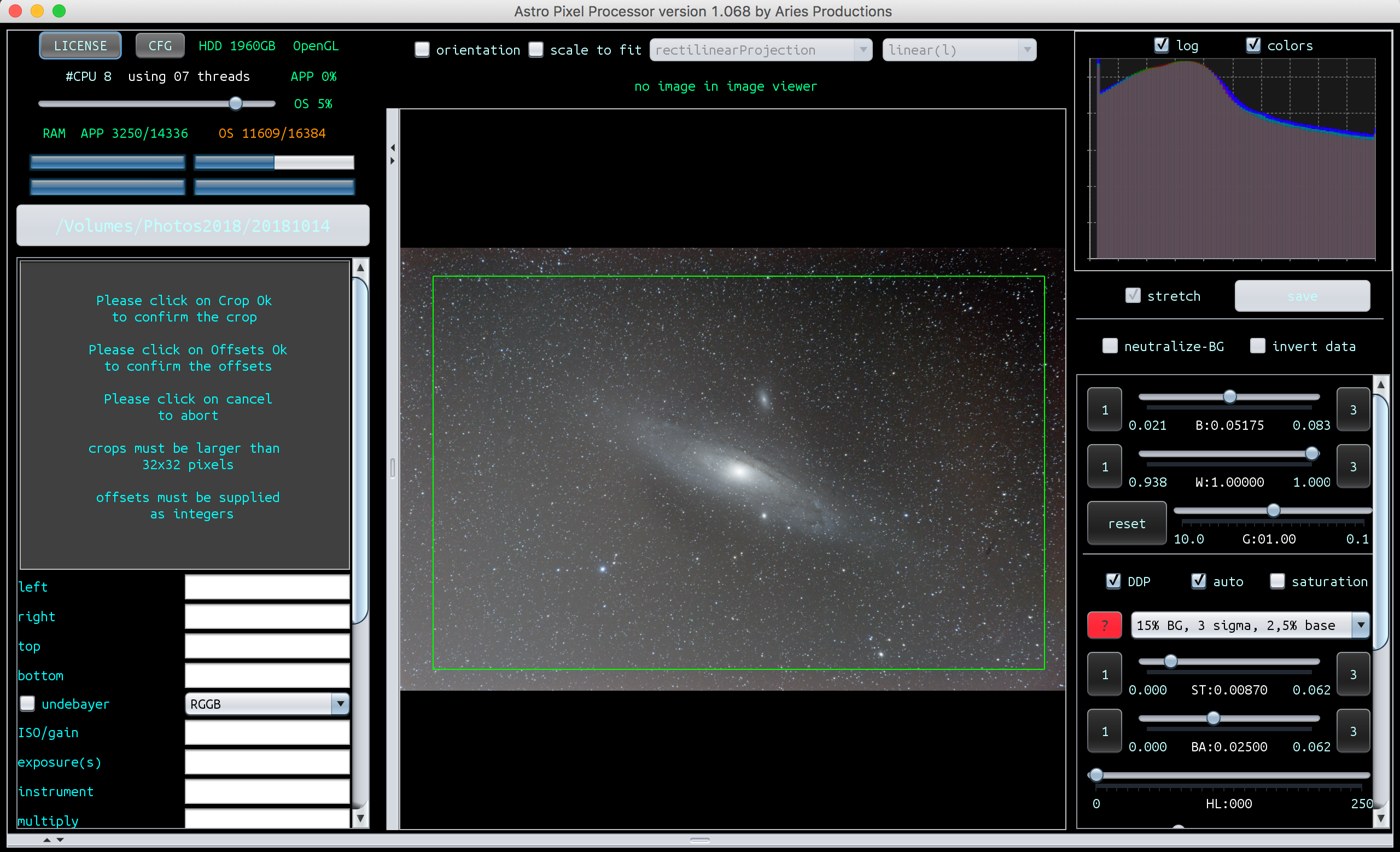
Task: Click up arrow of the stretch settings scrollbar
Action: point(1381,384)
